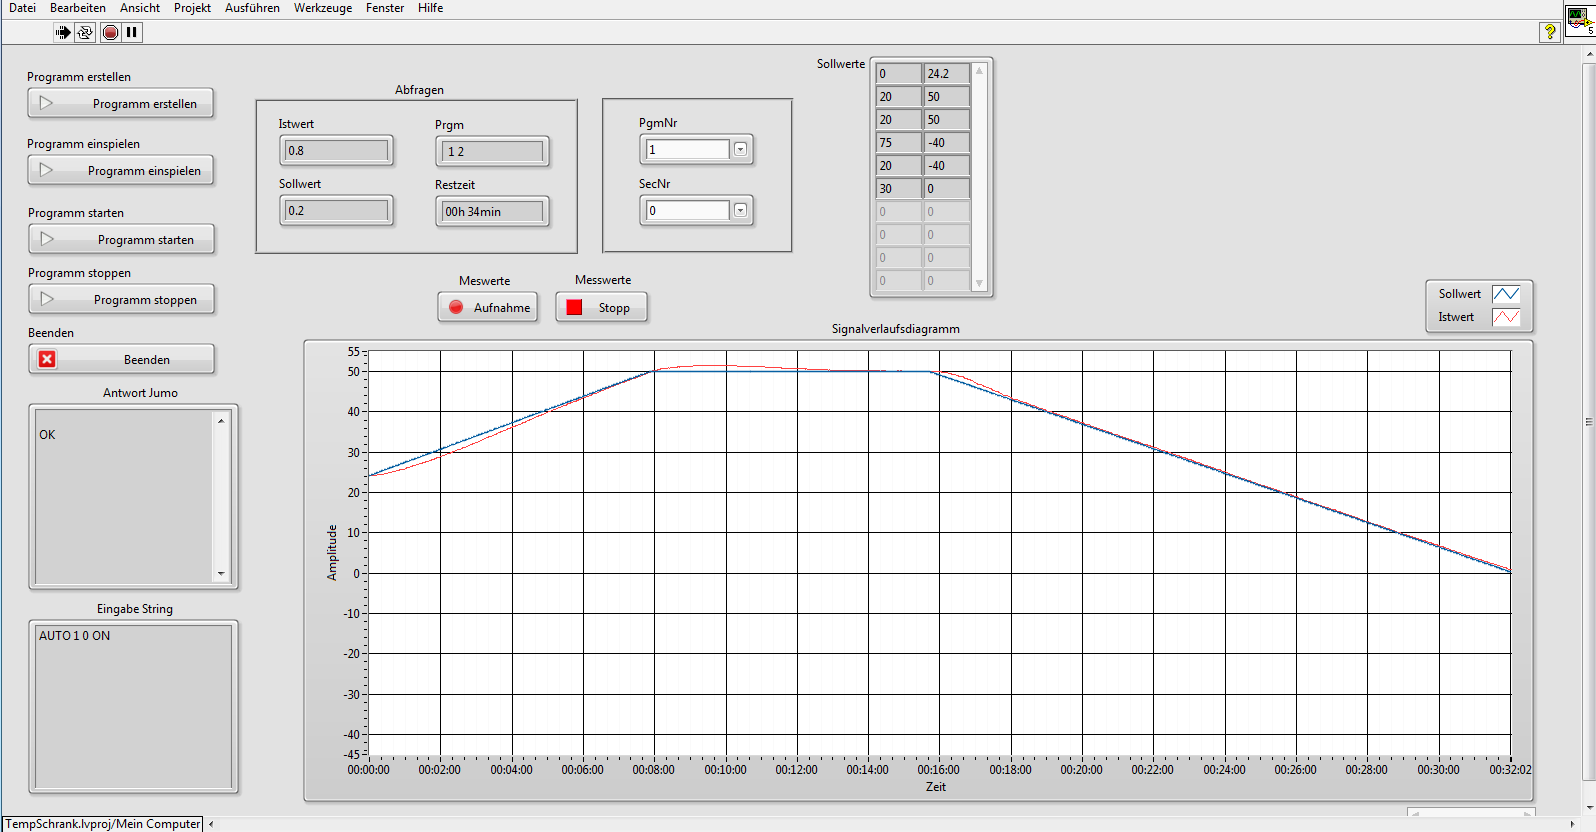1596x832 pixels.
Task: Open the Werkzeuge menu
Action: click(x=322, y=8)
